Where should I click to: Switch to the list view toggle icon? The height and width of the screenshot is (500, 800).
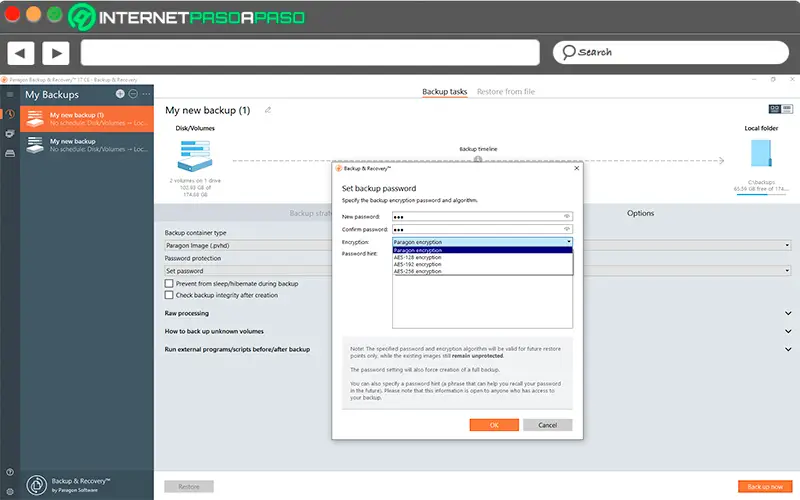tap(787, 109)
